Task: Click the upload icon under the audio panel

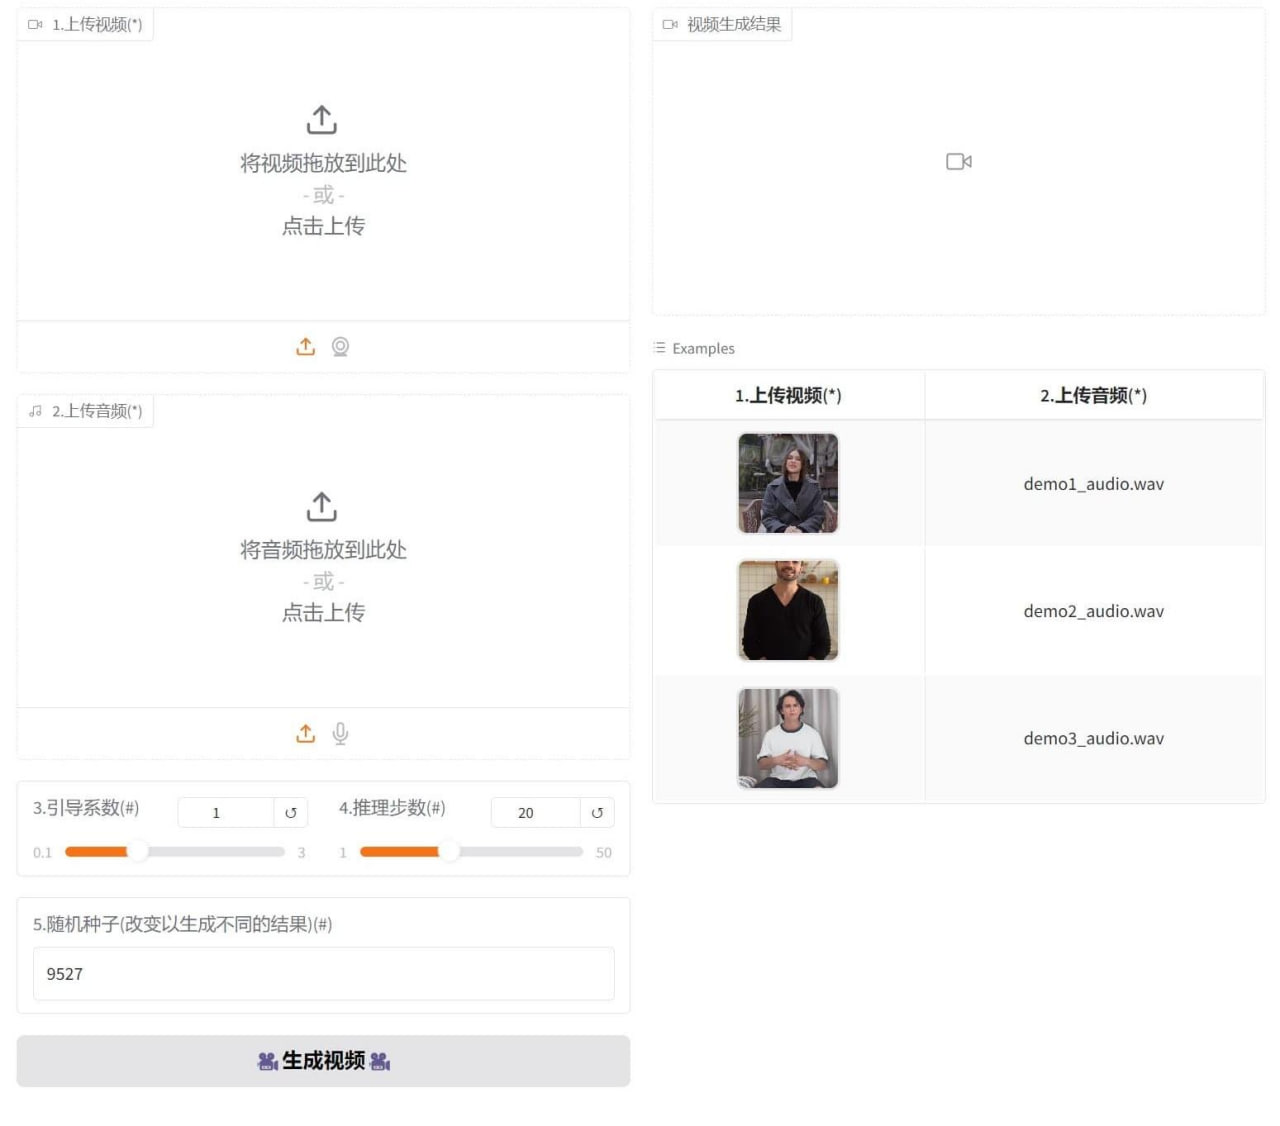Action: (x=306, y=732)
